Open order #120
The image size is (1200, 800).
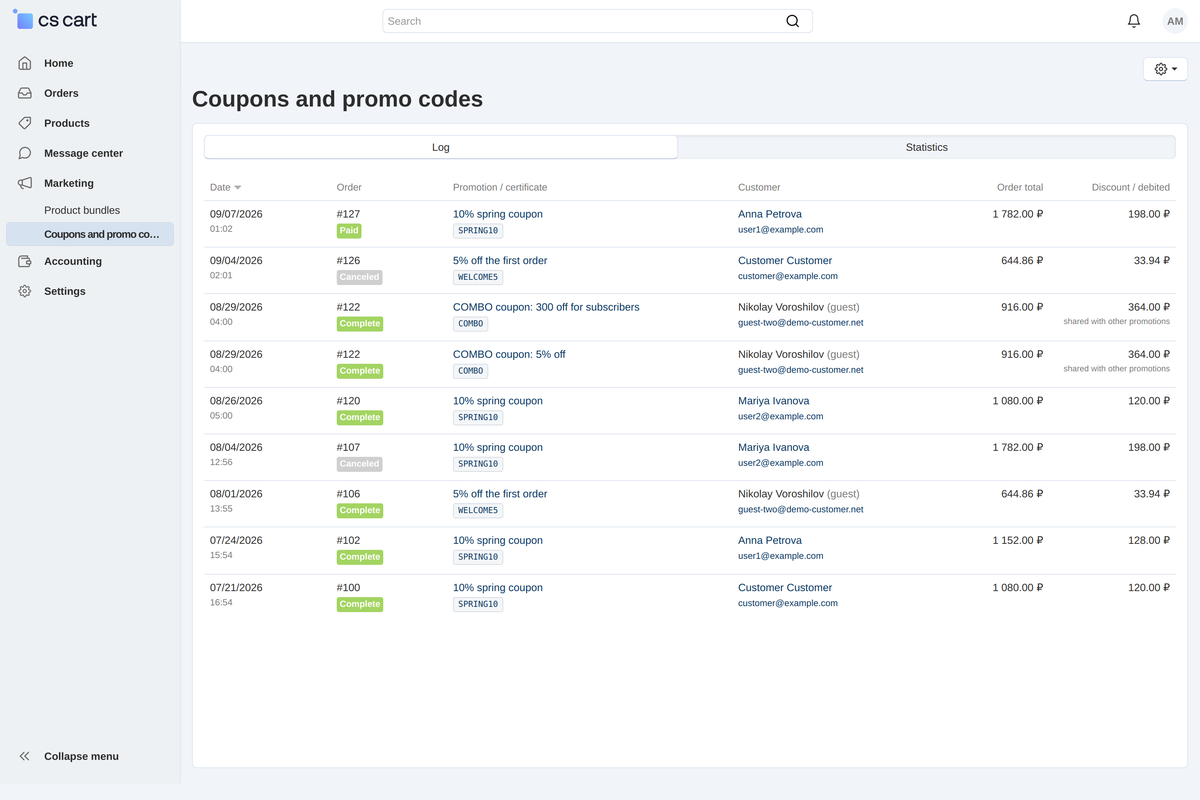coord(348,400)
